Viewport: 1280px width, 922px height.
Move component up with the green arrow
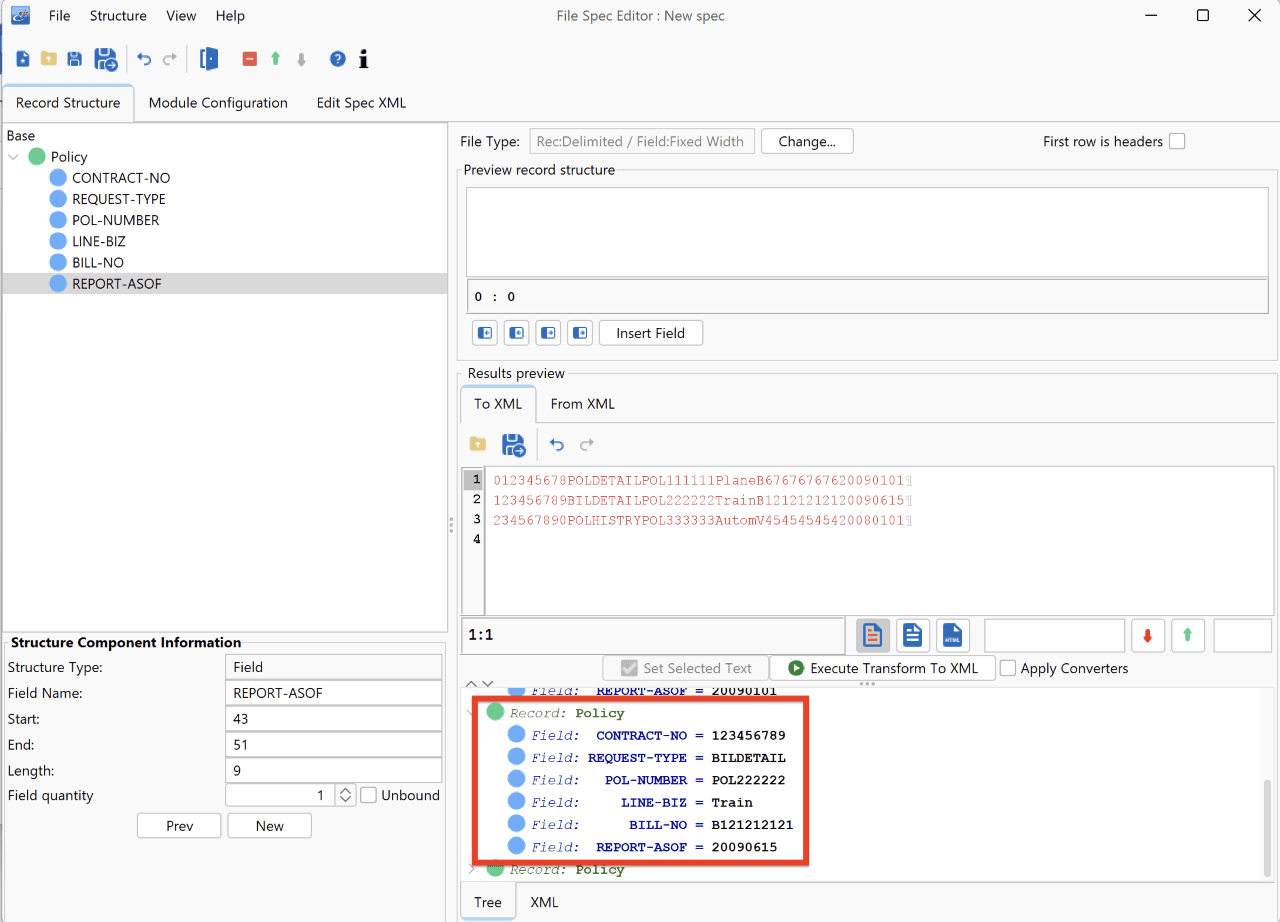[x=275, y=59]
